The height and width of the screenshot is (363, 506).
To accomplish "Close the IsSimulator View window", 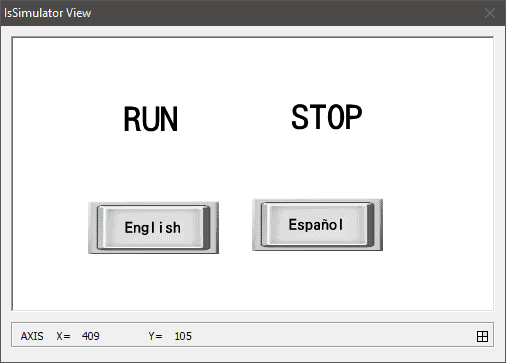I will pos(490,13).
